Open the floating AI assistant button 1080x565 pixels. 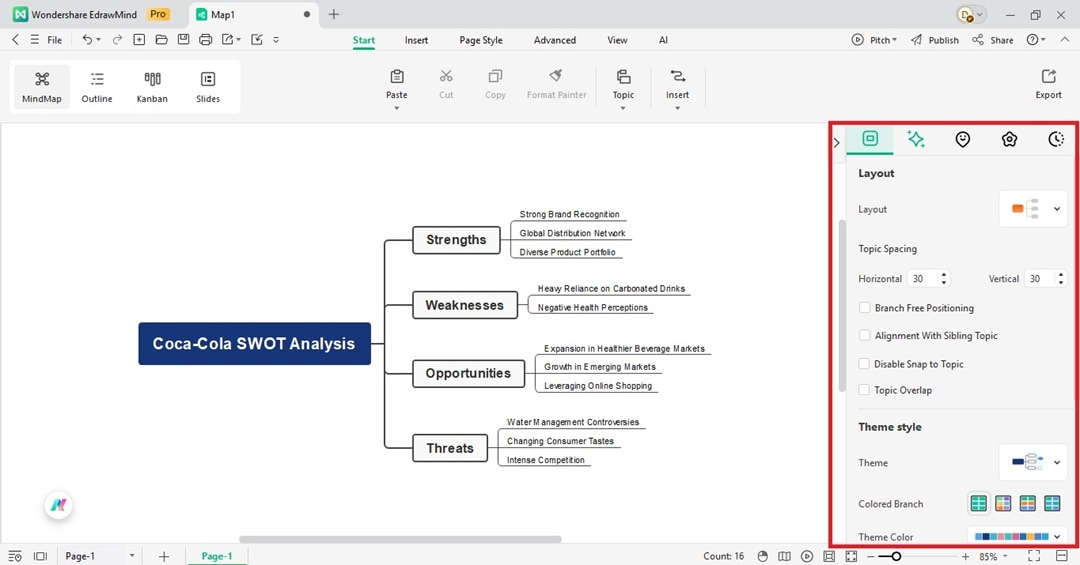pyautogui.click(x=59, y=505)
